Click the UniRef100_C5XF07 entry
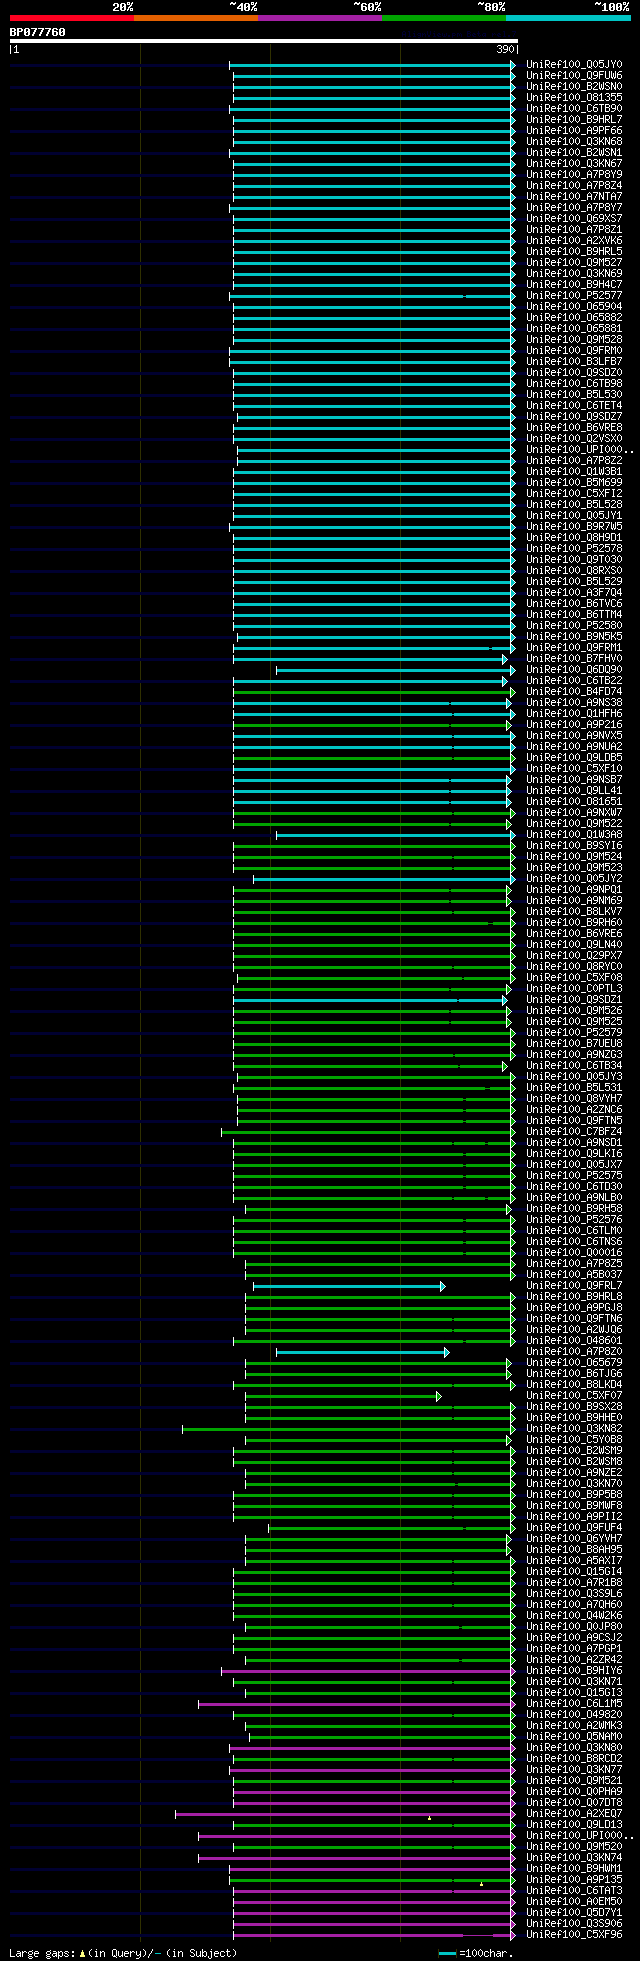 pyautogui.click(x=574, y=1396)
